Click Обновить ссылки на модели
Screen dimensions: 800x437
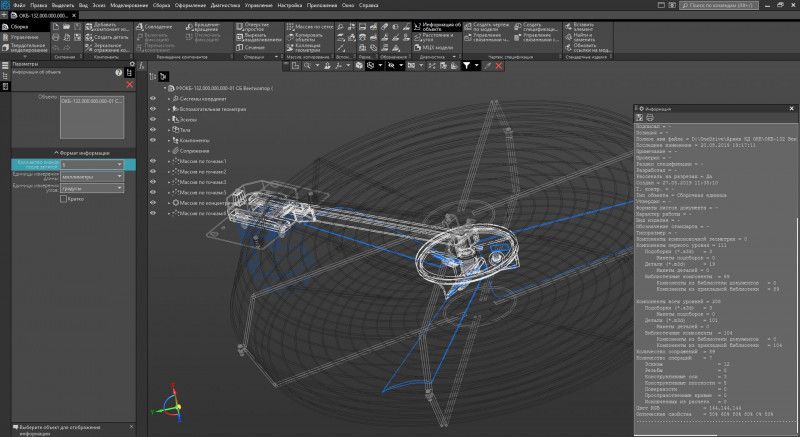(588, 47)
